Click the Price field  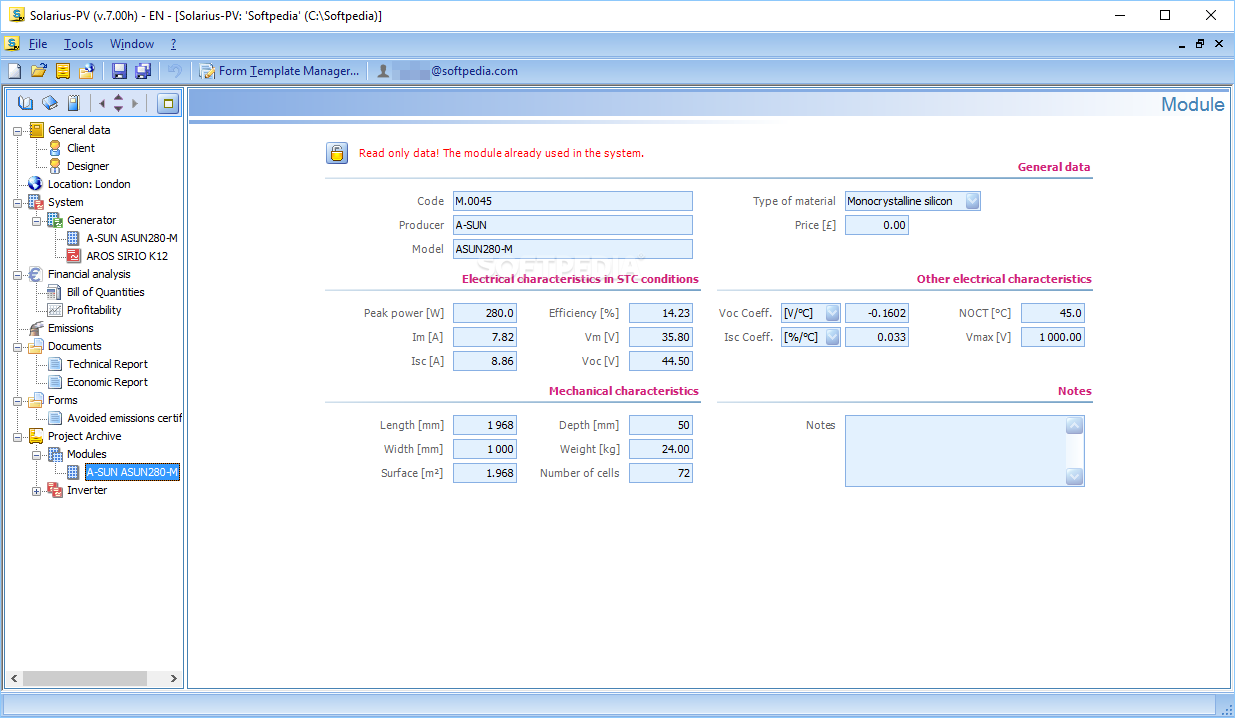coord(877,225)
